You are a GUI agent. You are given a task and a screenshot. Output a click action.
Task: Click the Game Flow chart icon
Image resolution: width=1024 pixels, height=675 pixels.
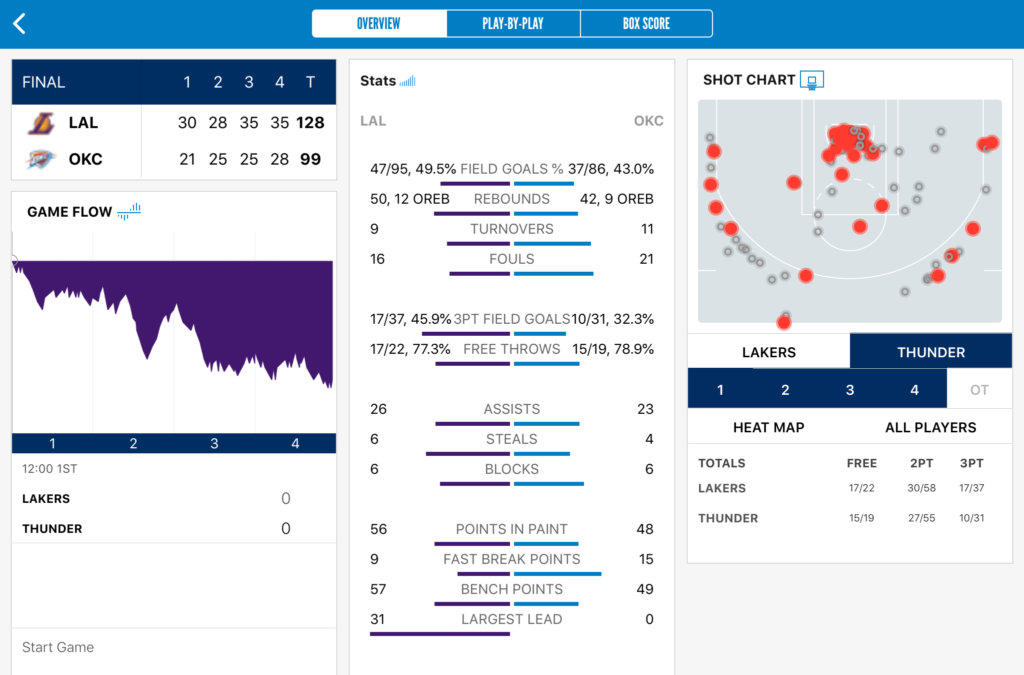pos(129,211)
